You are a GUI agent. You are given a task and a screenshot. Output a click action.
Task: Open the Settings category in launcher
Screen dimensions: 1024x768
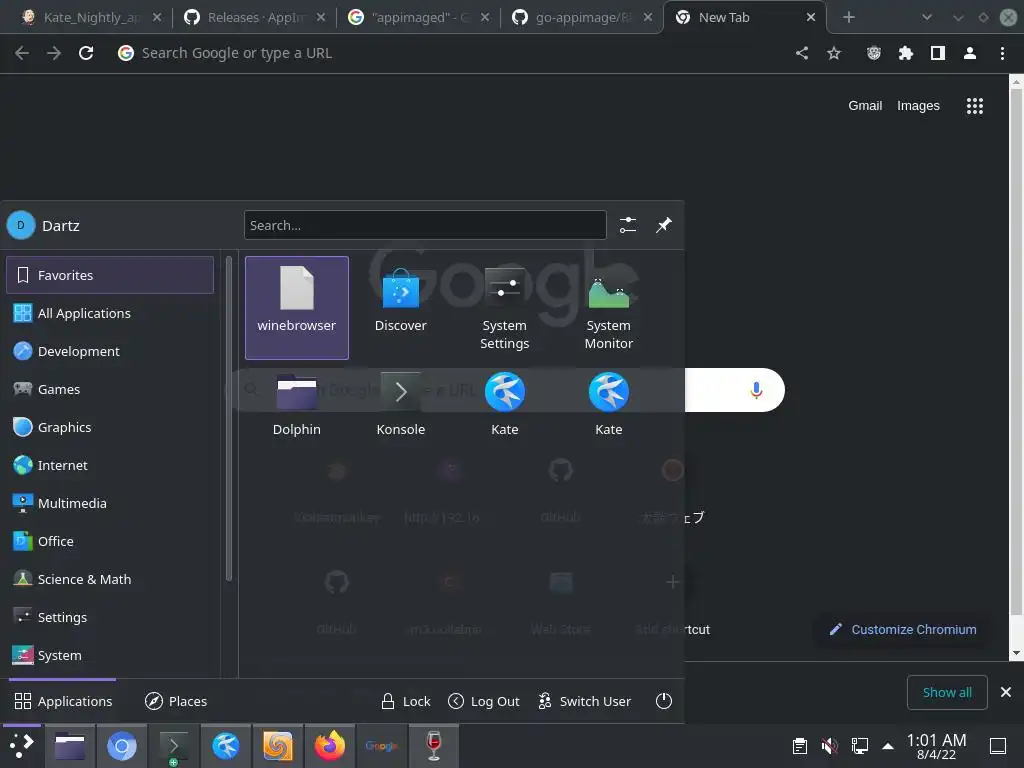[110, 617]
